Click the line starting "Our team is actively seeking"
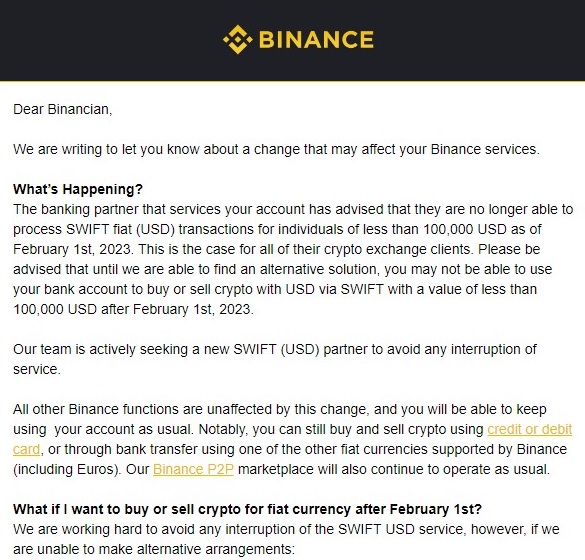Screen dimensions: 585x560 pos(275,349)
